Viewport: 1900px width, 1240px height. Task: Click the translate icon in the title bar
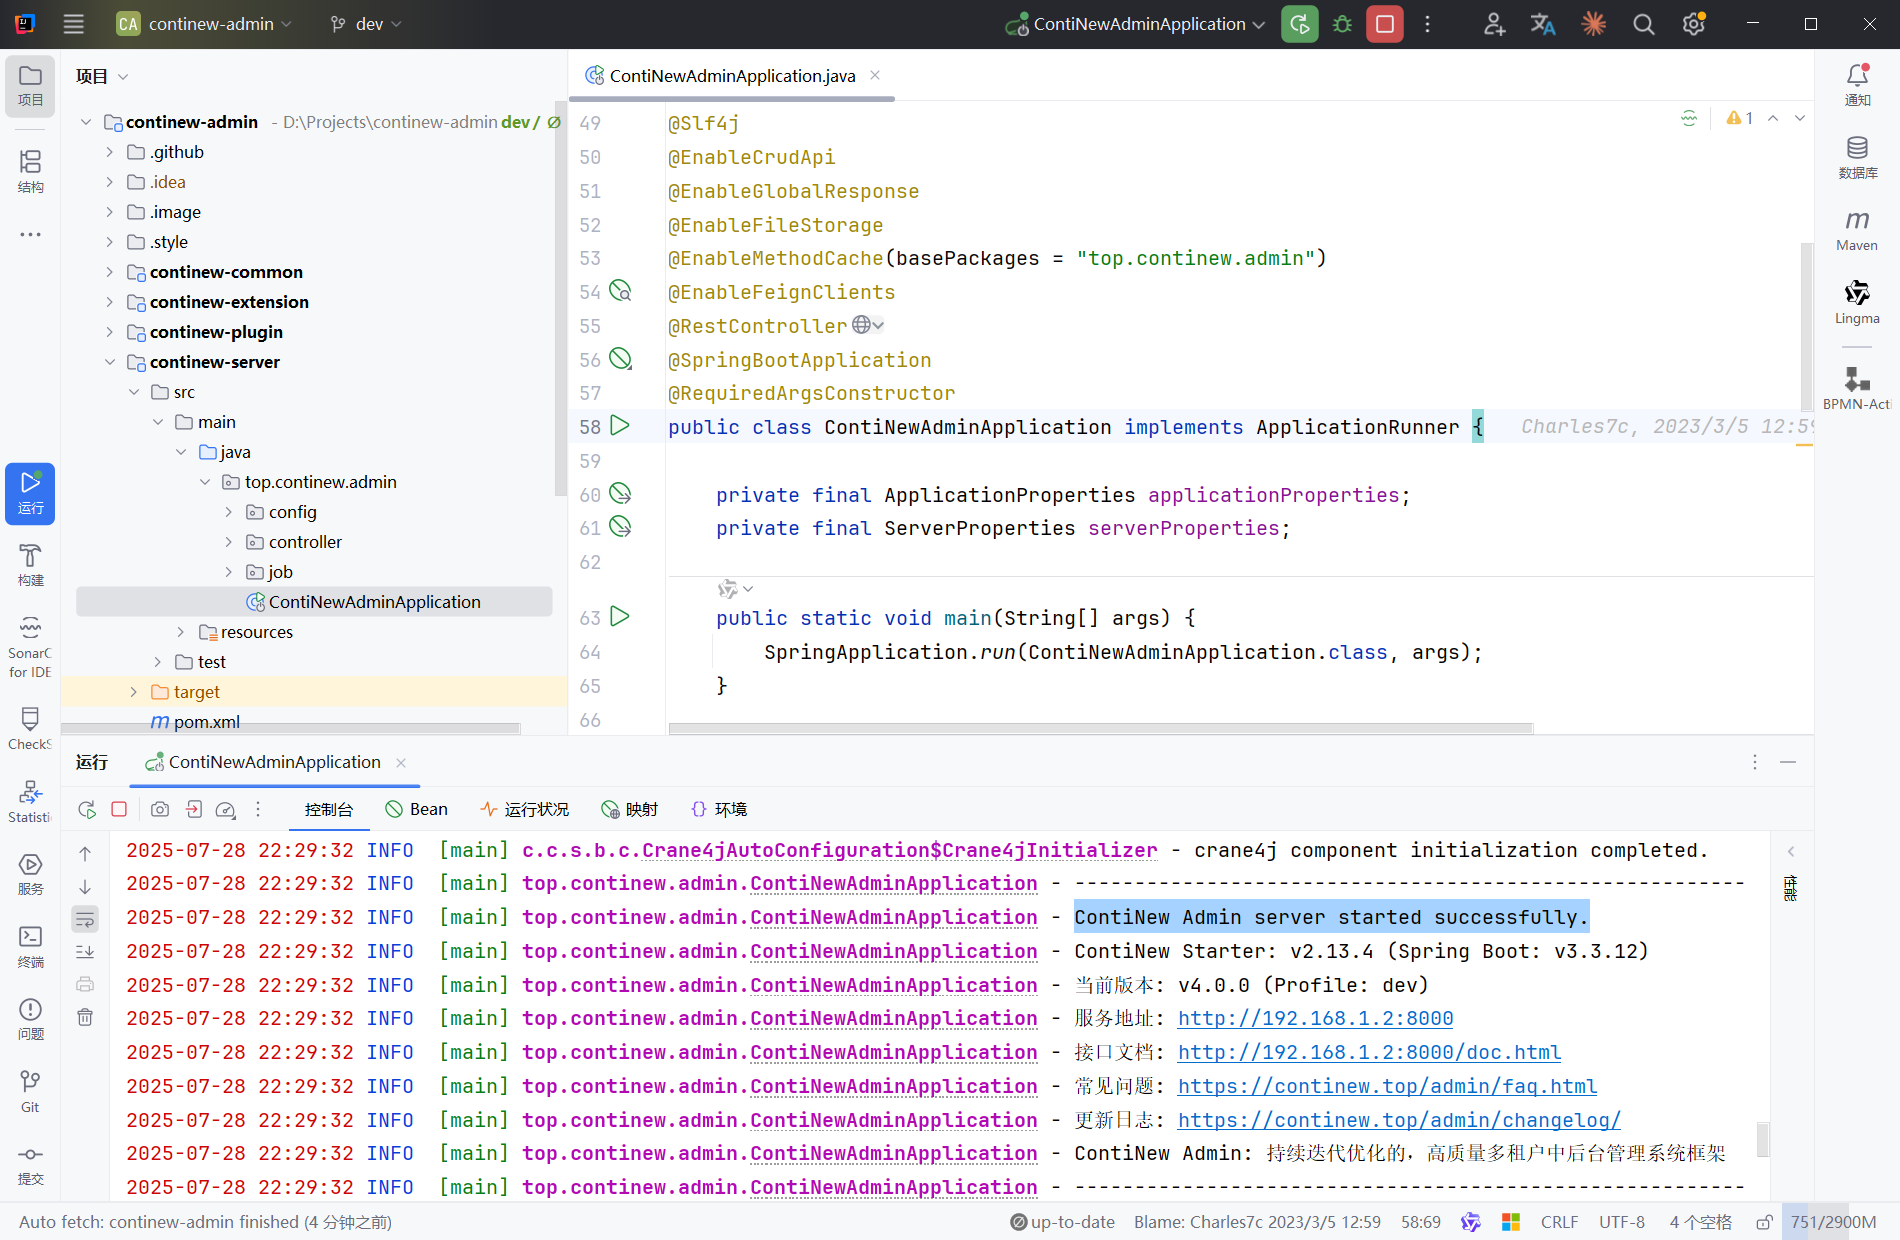(x=1543, y=24)
